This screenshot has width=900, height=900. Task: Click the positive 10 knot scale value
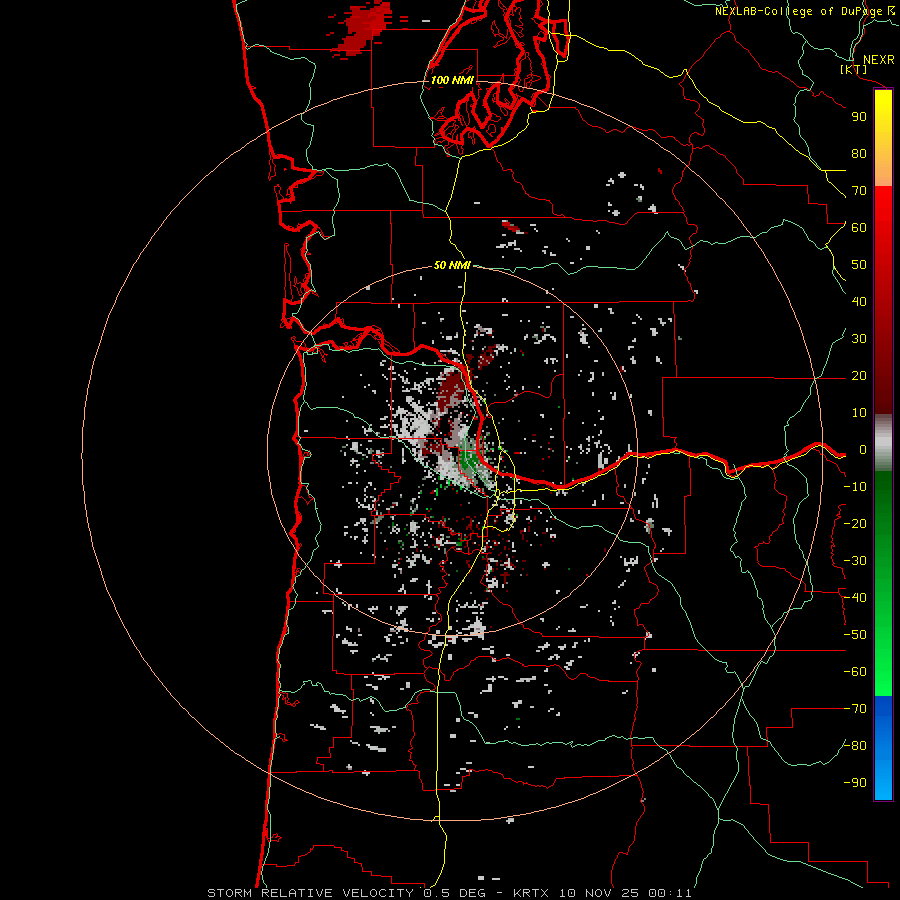[859, 413]
